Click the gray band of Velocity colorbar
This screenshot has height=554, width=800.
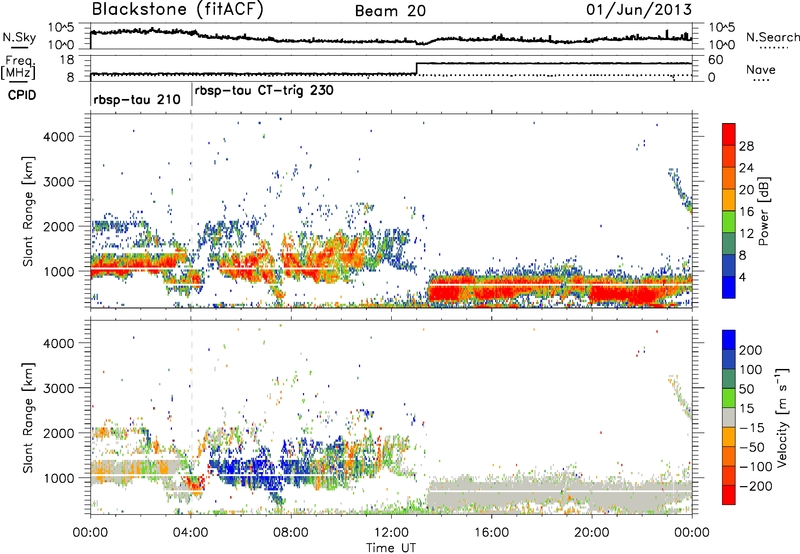point(729,417)
